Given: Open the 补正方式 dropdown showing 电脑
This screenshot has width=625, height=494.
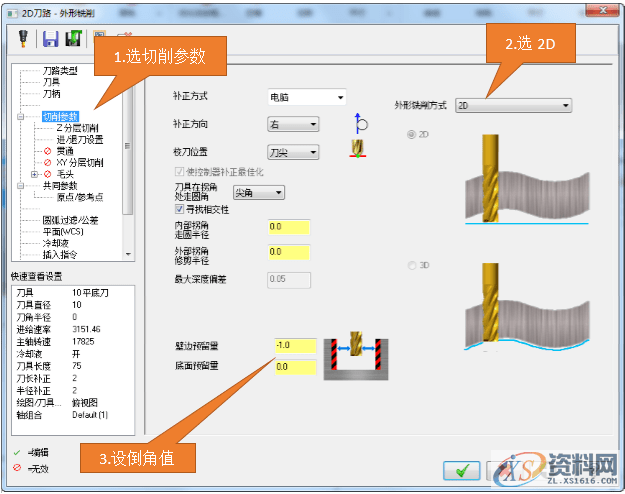Looking at the screenshot, I should [306, 97].
